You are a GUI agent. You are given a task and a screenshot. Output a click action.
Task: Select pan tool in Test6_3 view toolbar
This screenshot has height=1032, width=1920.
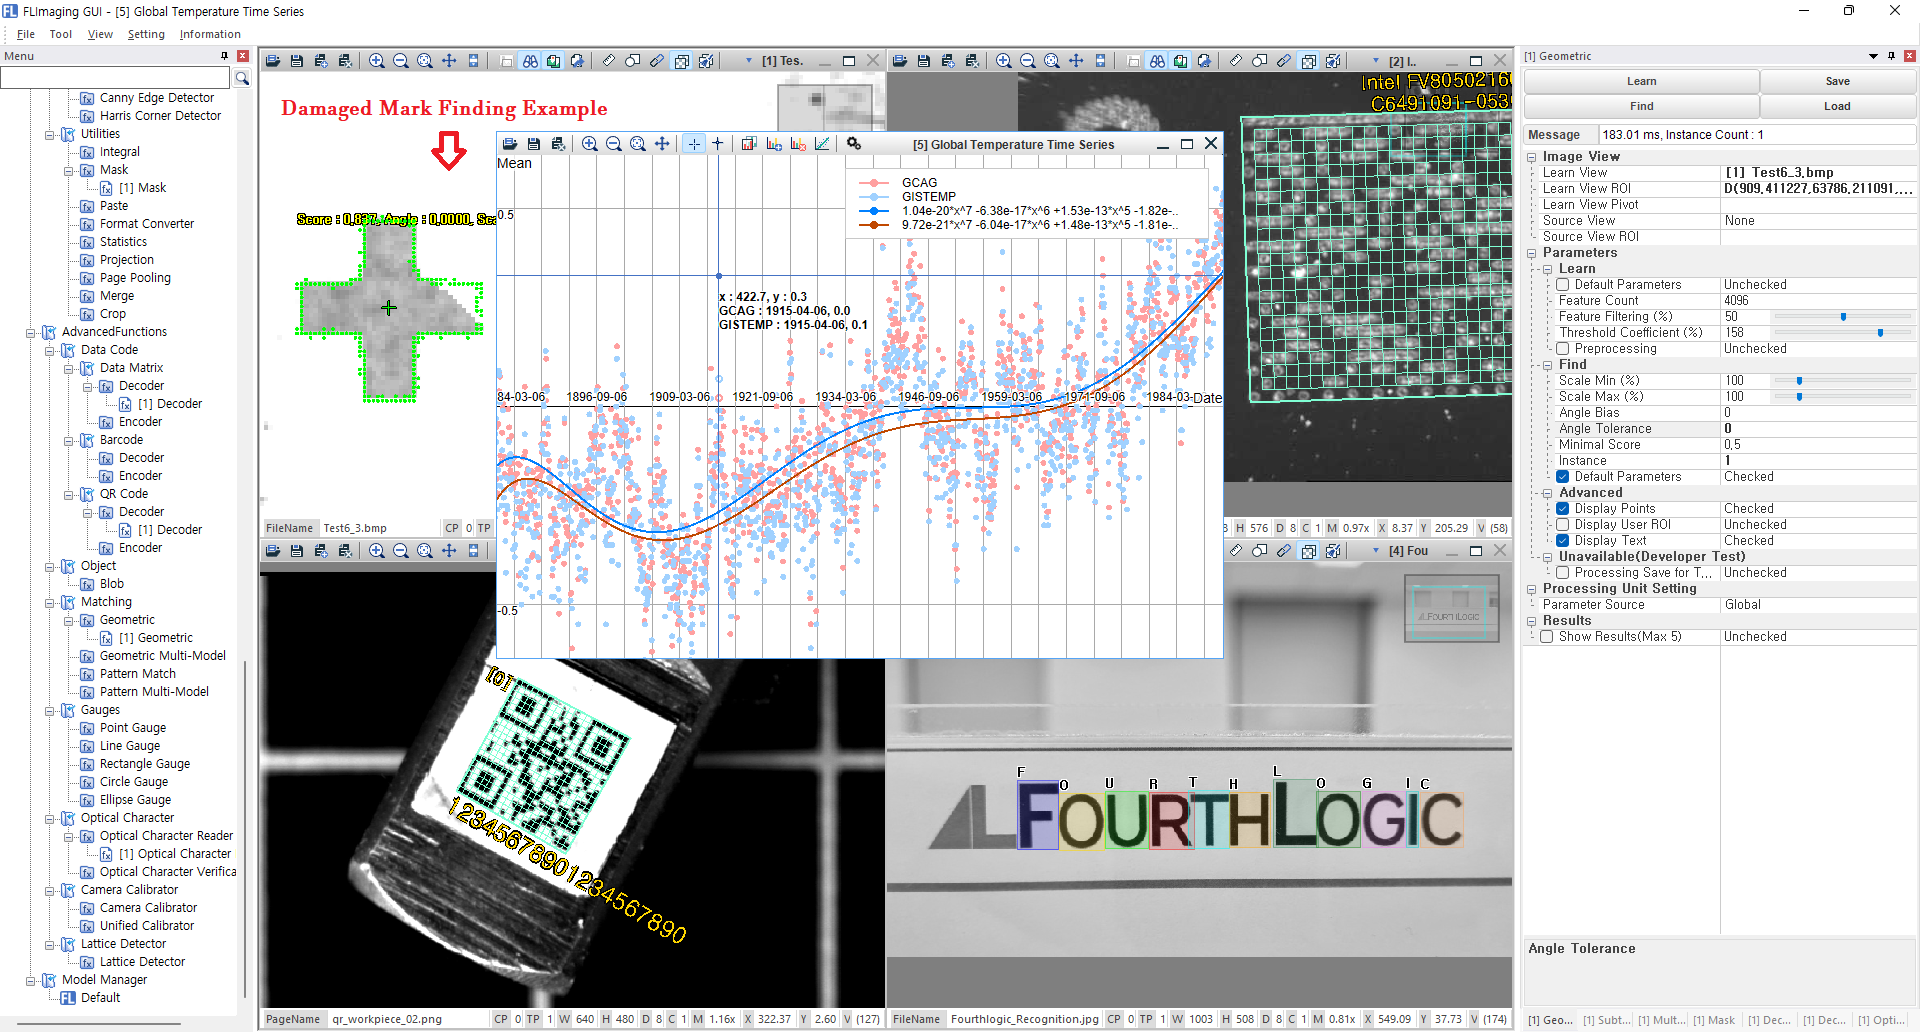(449, 61)
